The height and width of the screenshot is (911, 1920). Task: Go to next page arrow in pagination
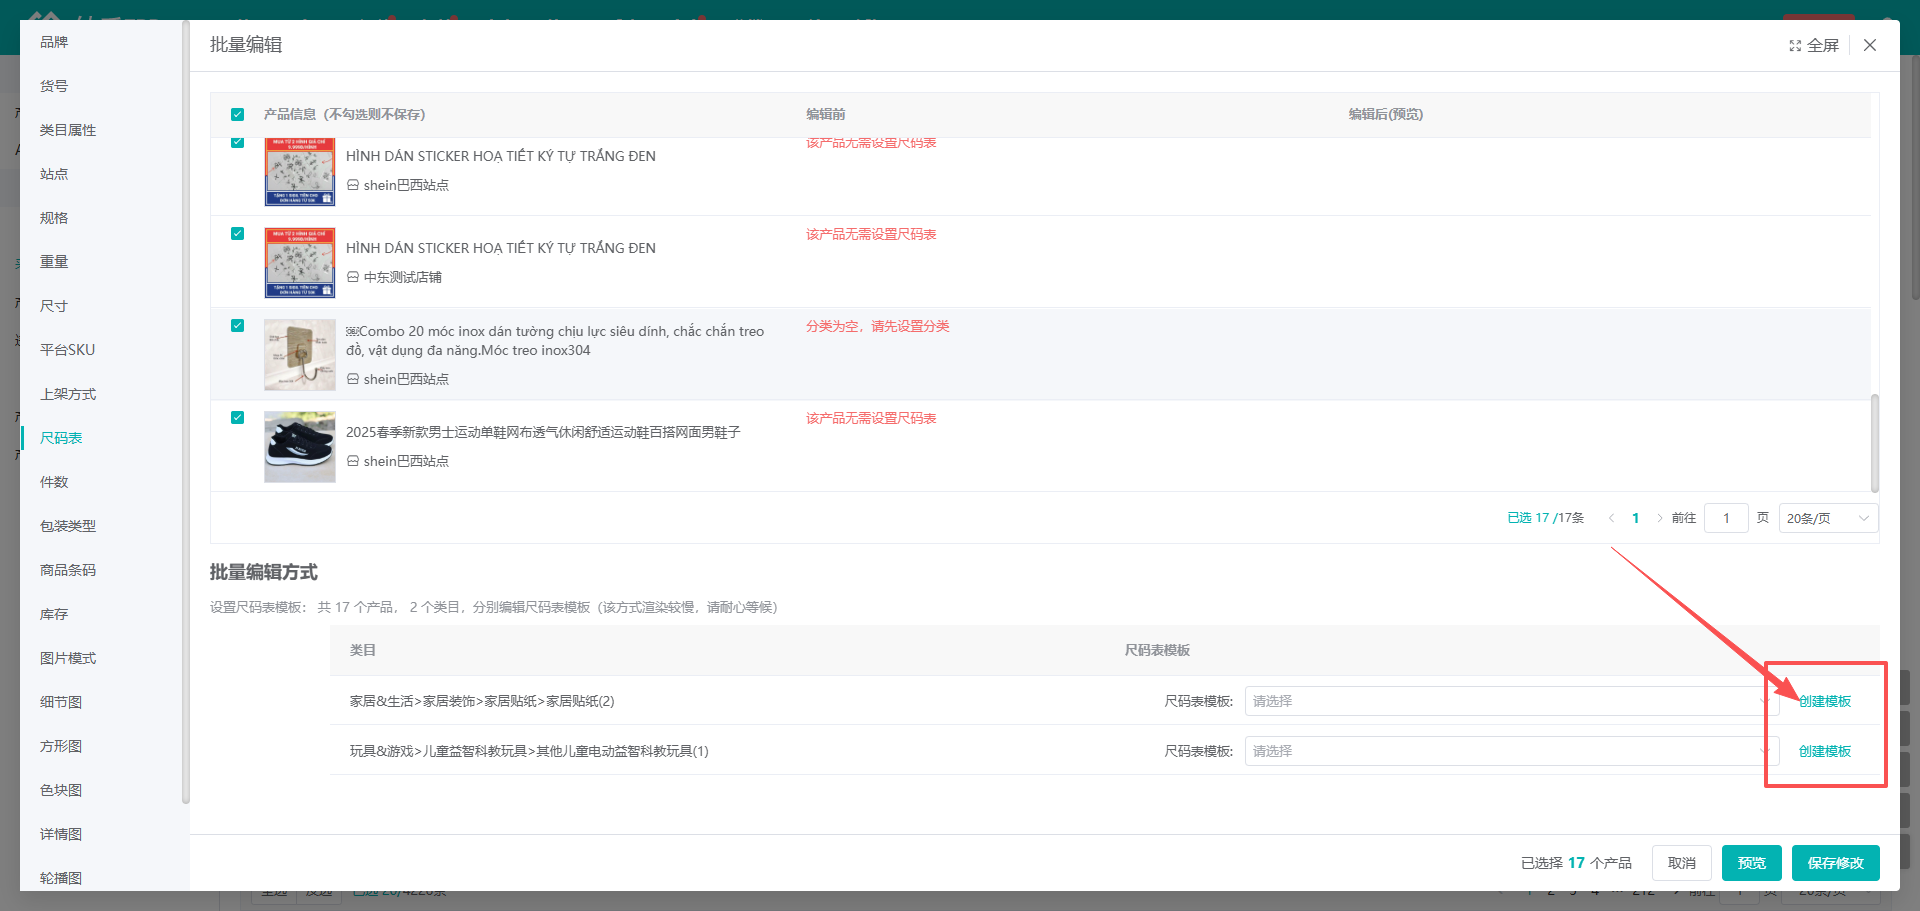pos(1660,518)
